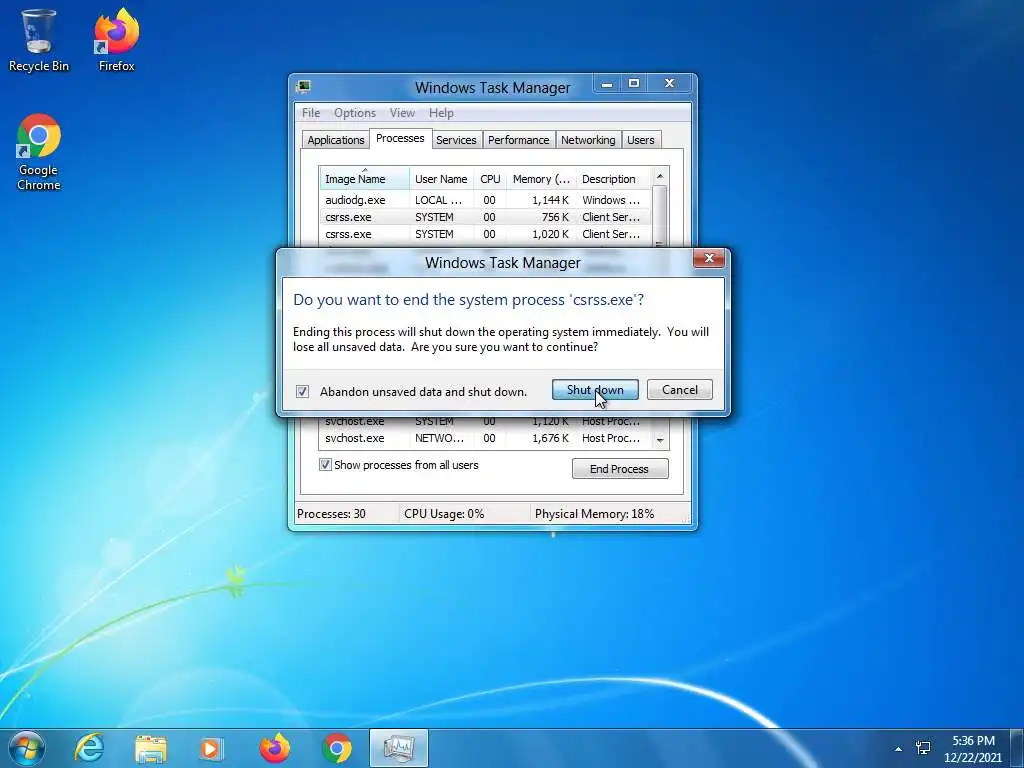Sort by CPU column header
Screen dimensions: 1024x768
pyautogui.click(x=490, y=178)
